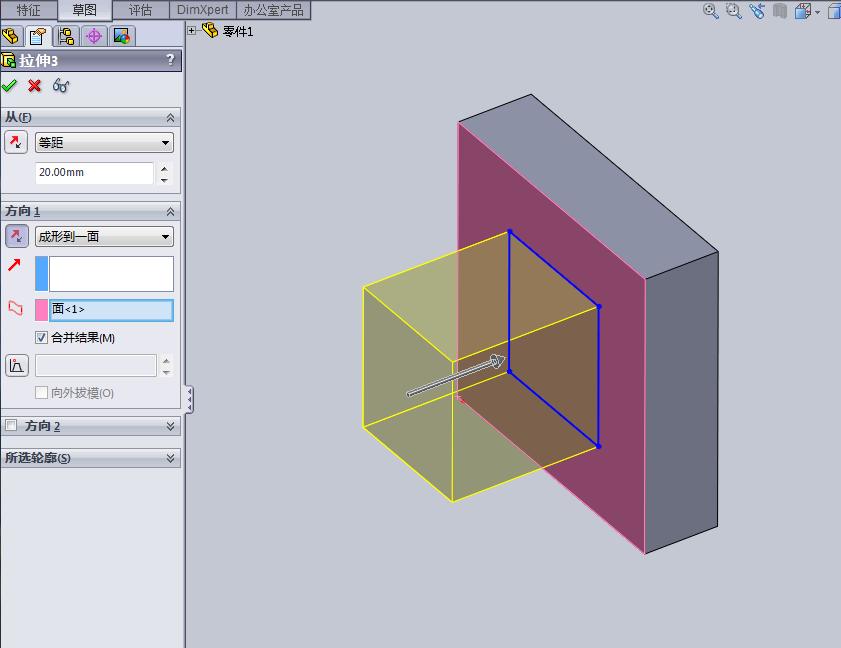Viewport: 841px width, 648px height.
Task: Click reverse direction button in 方向1 section
Action: point(17,236)
